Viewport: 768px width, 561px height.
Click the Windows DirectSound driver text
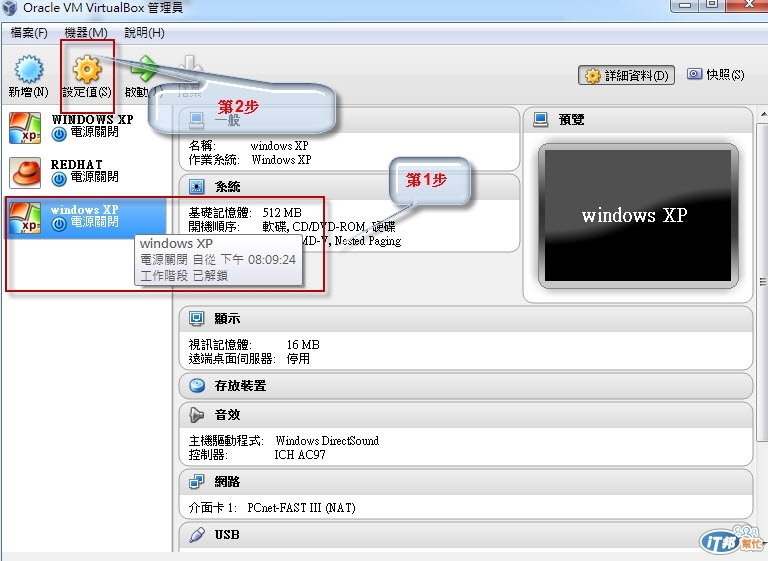tap(327, 440)
